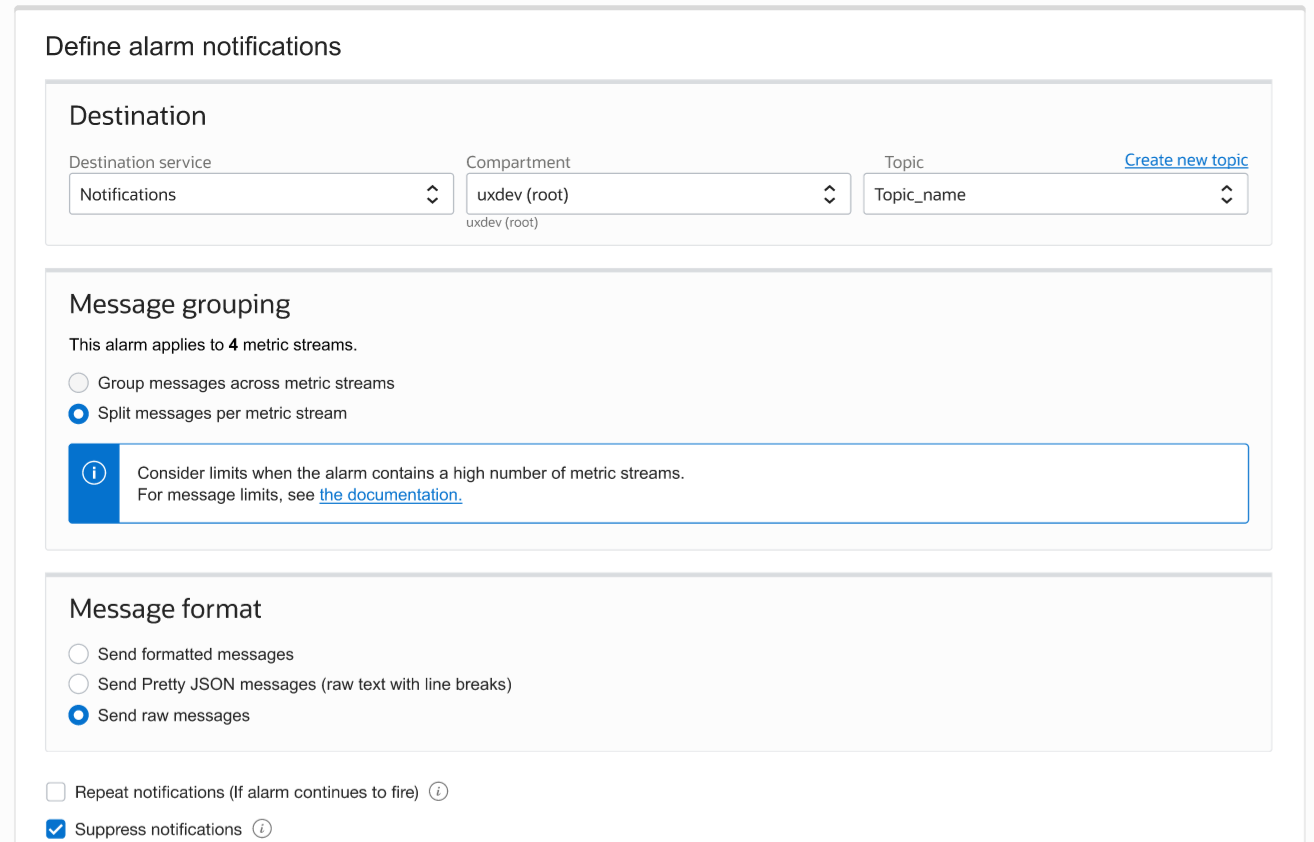The height and width of the screenshot is (842, 1314).
Task: Open the documentation link
Action: pyautogui.click(x=390, y=495)
